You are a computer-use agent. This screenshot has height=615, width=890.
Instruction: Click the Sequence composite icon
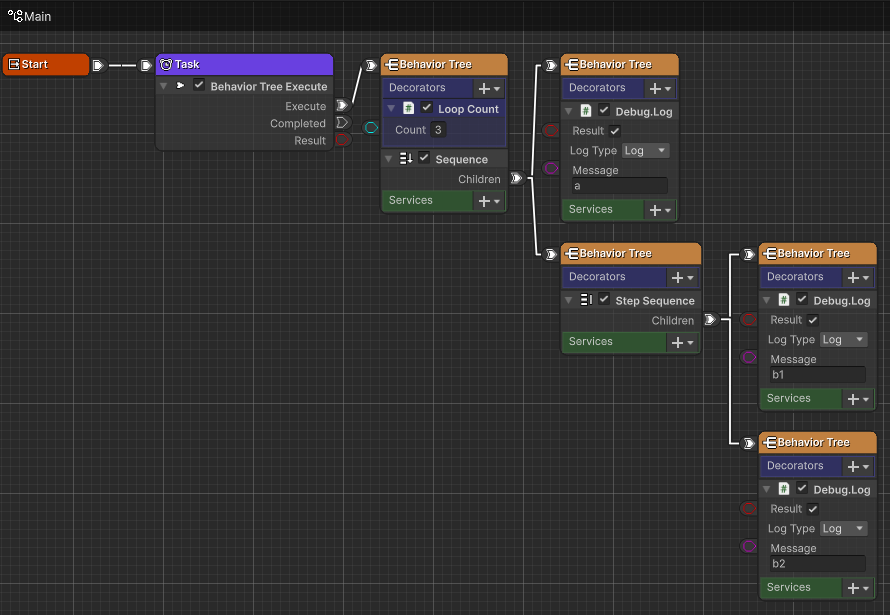406,159
